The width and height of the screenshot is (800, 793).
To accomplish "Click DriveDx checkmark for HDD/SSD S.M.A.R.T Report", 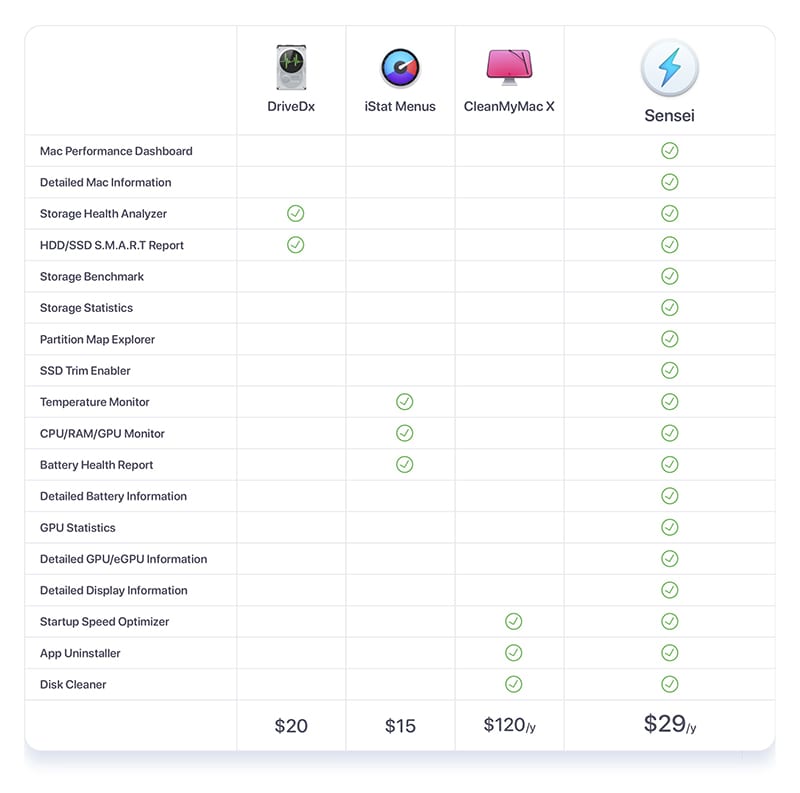I will (x=295, y=245).
